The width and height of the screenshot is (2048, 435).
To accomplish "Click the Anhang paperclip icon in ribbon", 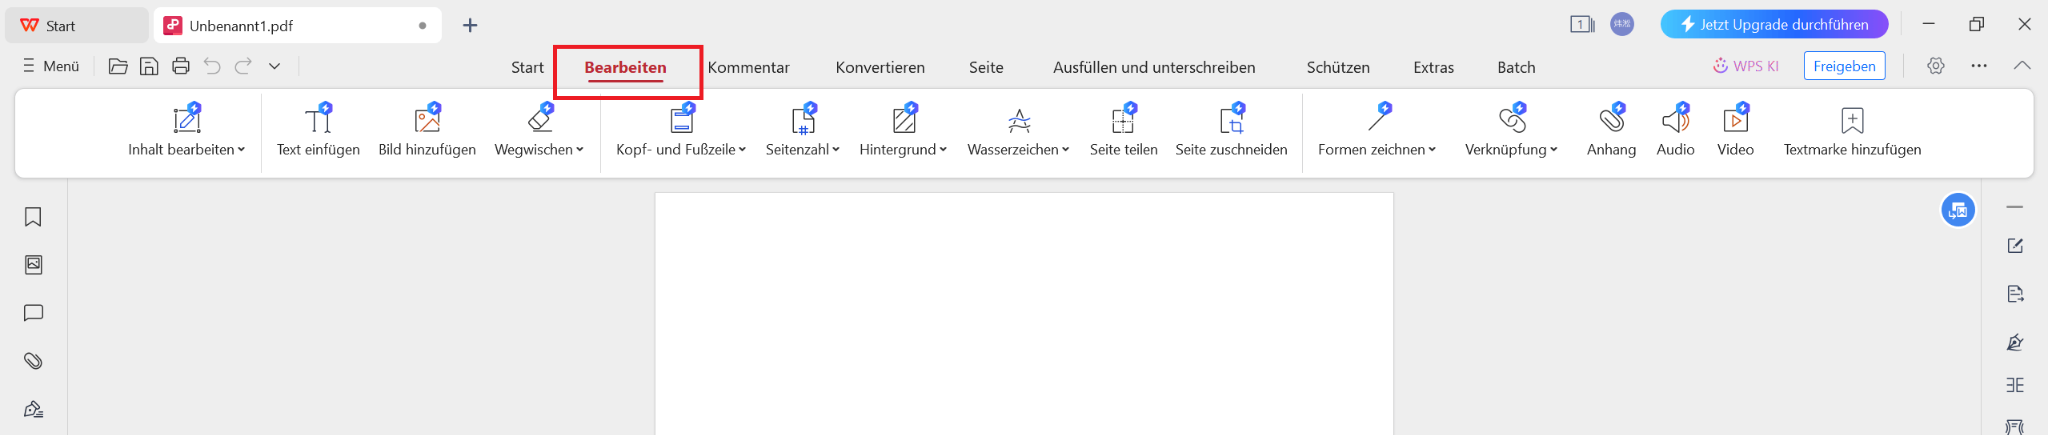I will (x=1611, y=121).
